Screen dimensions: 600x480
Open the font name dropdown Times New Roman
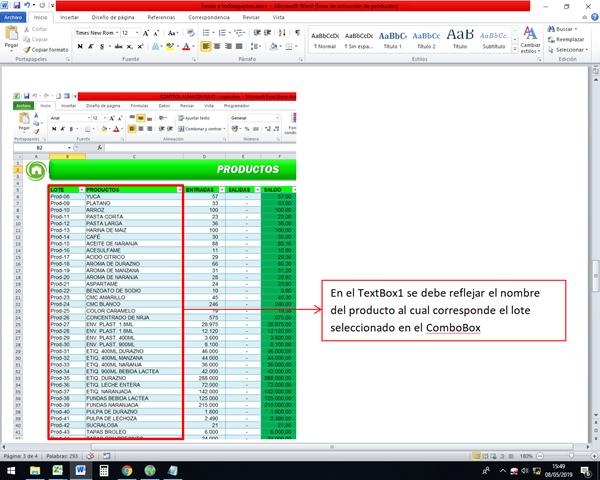coord(117,33)
